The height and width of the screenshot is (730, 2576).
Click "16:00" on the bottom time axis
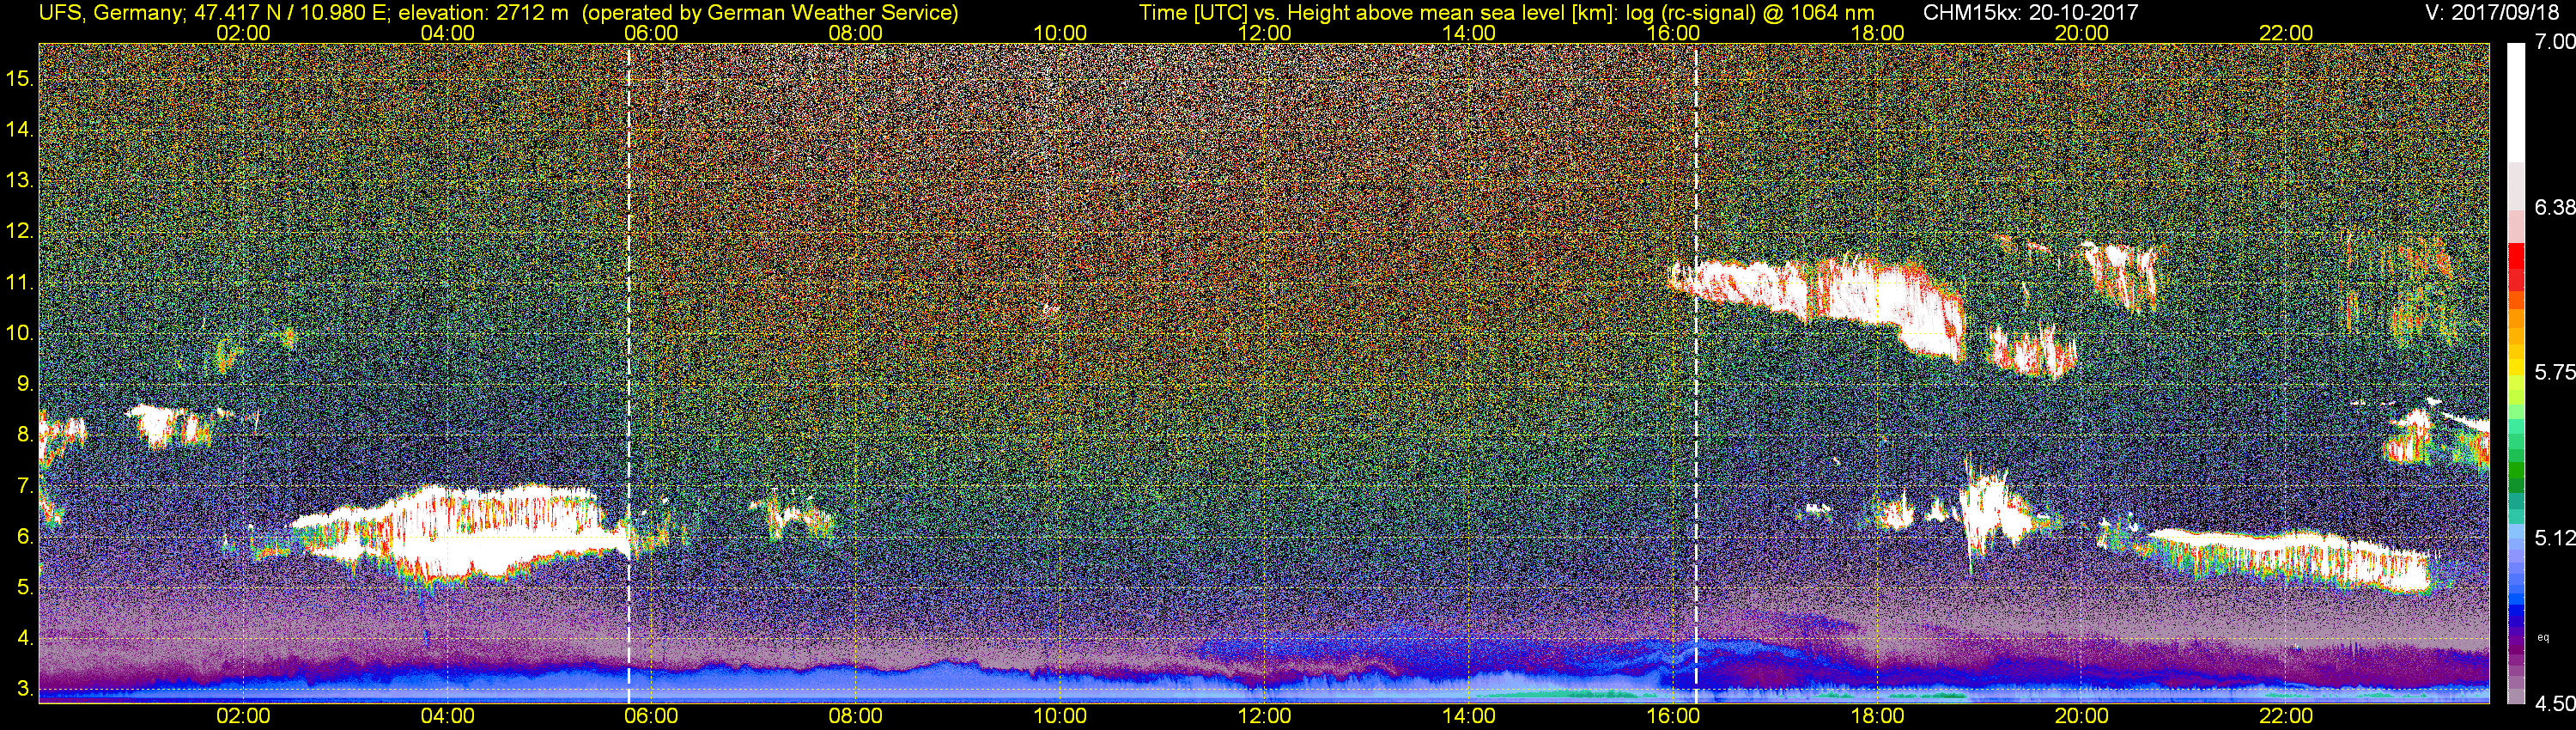[1673, 716]
